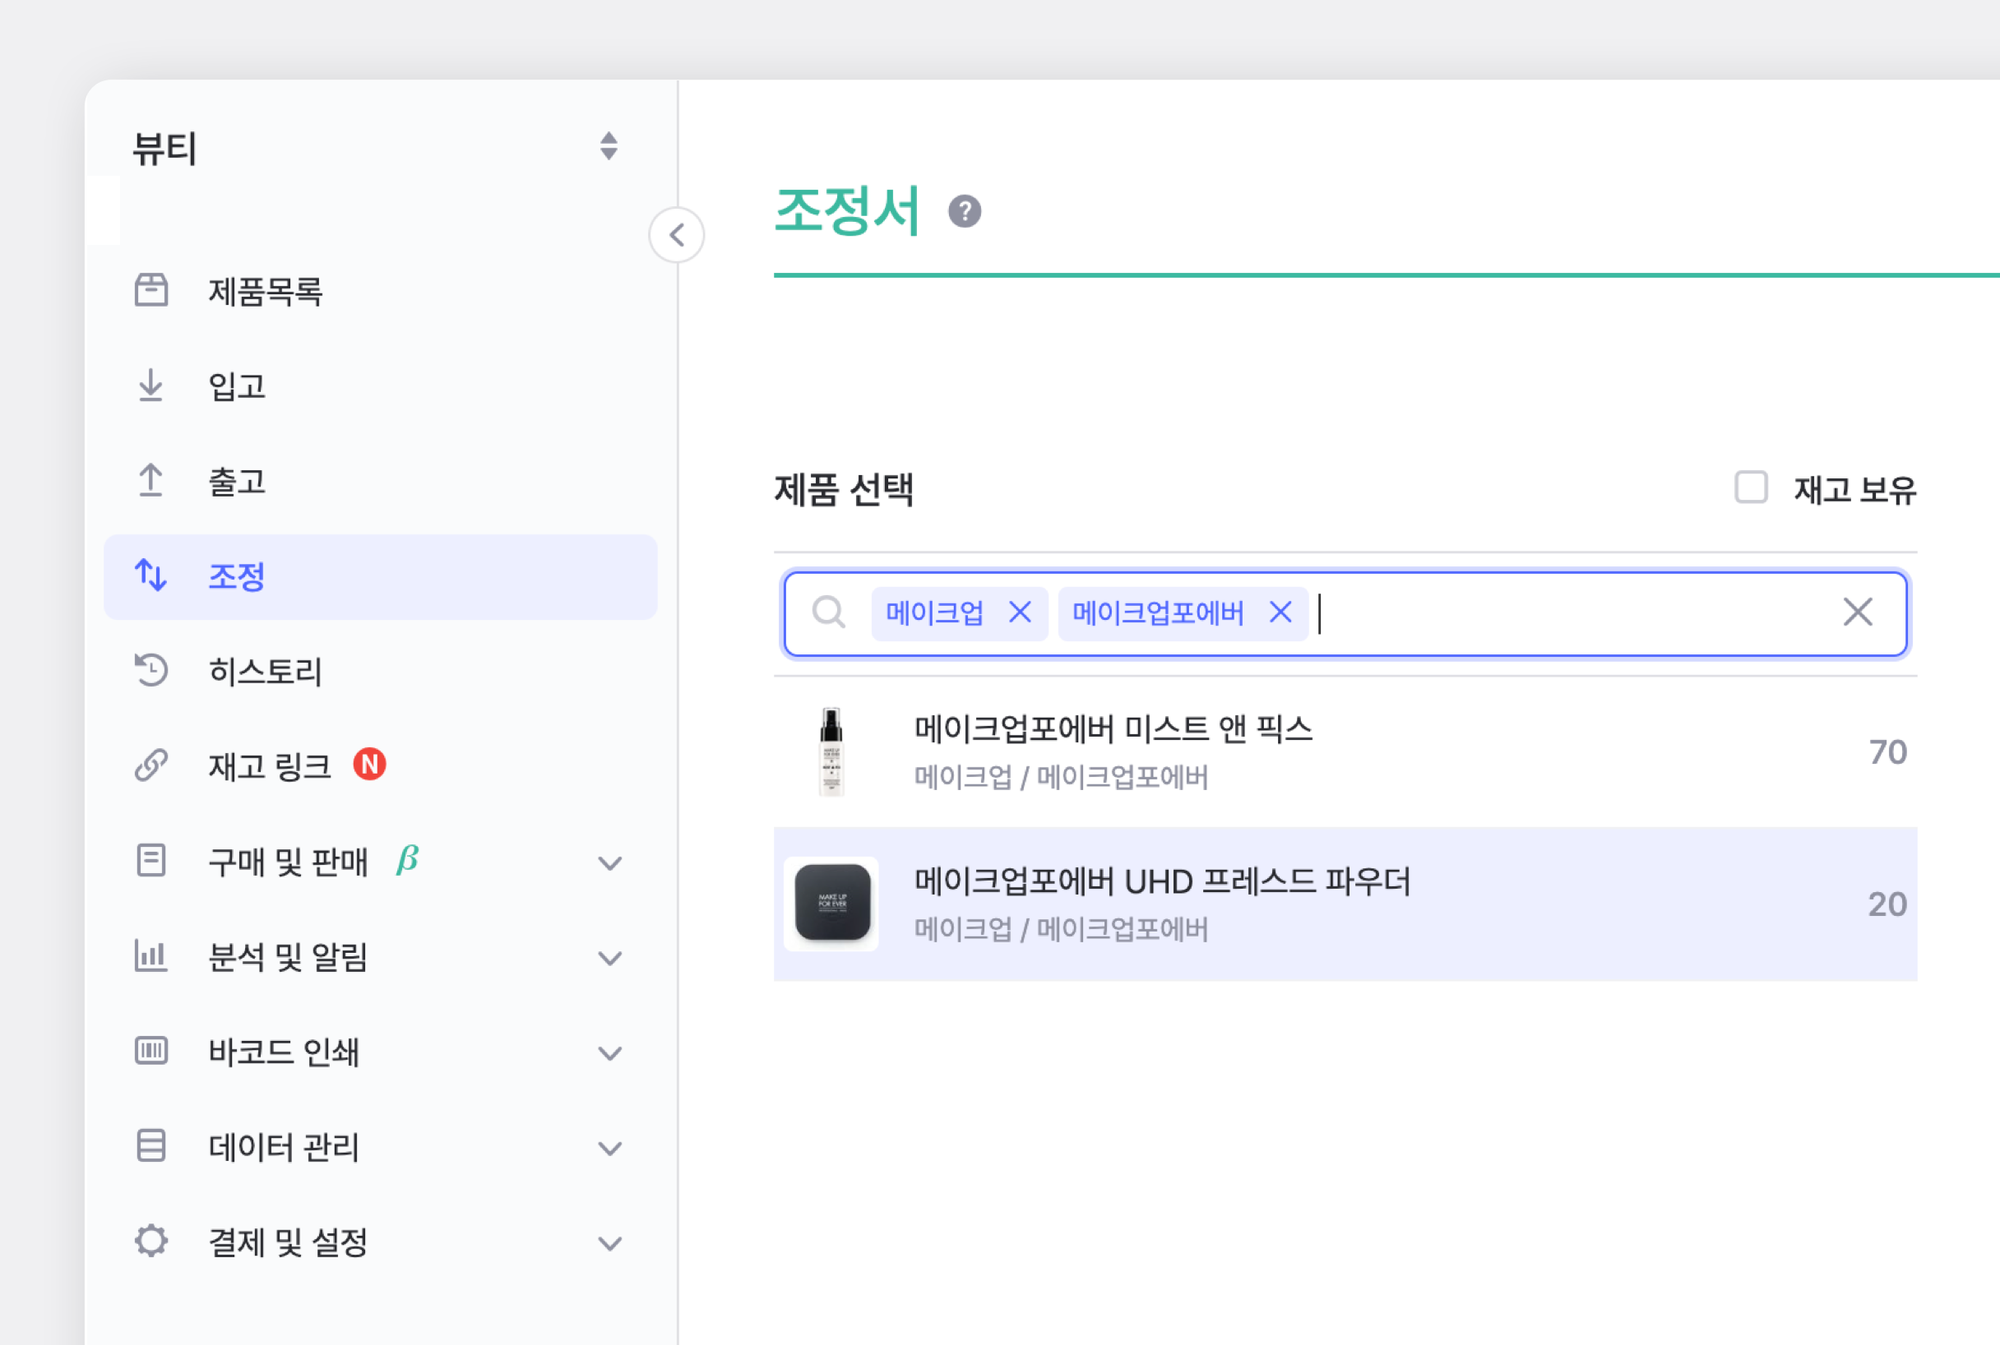Click the 메이크업 tag label
The height and width of the screenshot is (1345, 2000).
point(935,612)
